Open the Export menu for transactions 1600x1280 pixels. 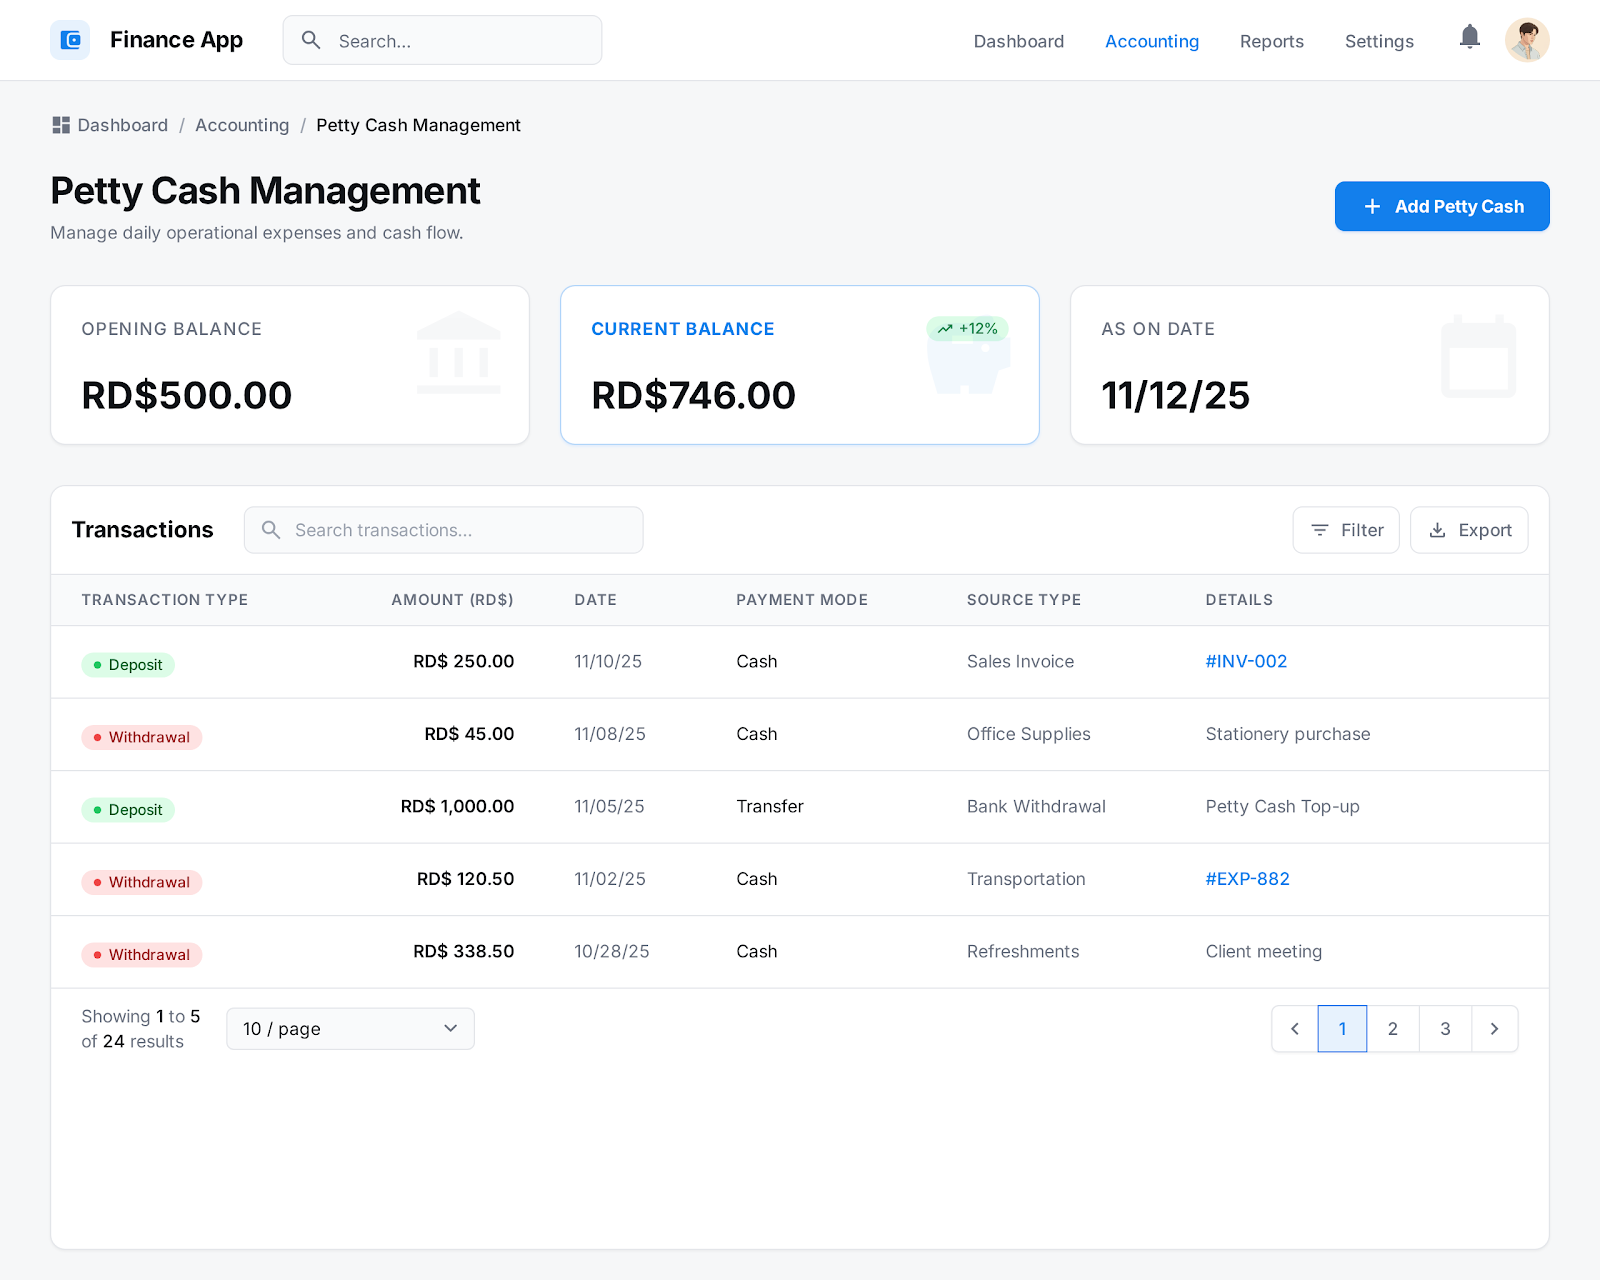[1469, 530]
